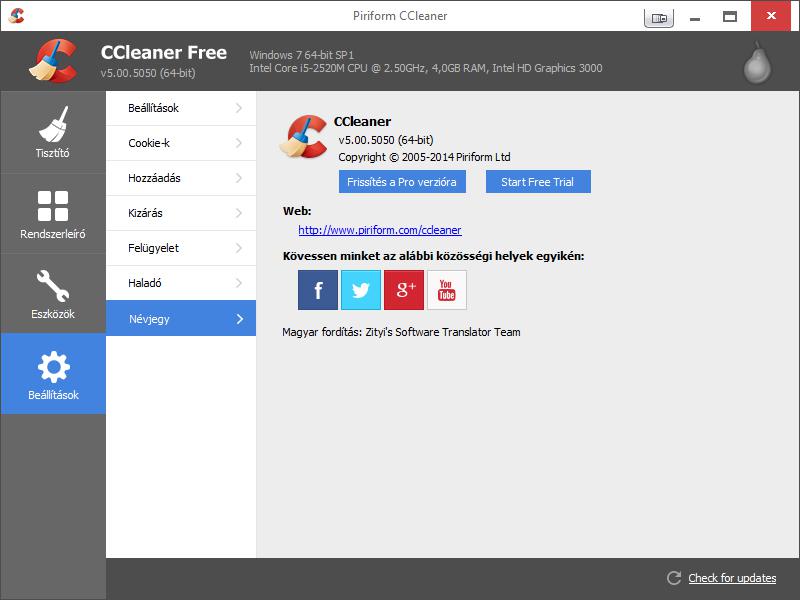800x600 pixels.
Task: Open the Tisztító cleaner section
Action: pyautogui.click(x=53, y=132)
